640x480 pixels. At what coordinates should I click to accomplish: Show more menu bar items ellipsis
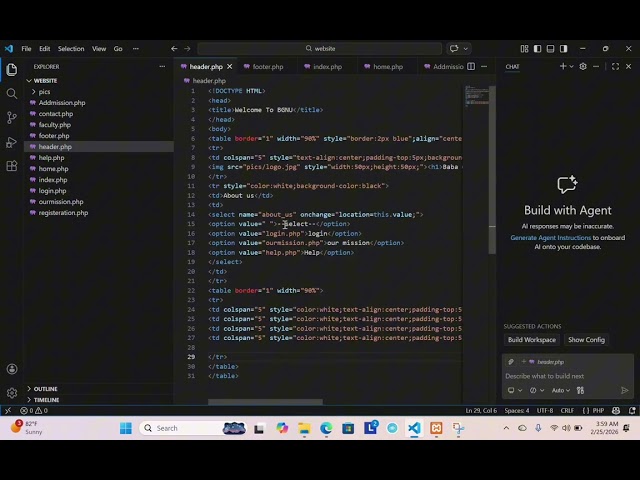pos(136,49)
